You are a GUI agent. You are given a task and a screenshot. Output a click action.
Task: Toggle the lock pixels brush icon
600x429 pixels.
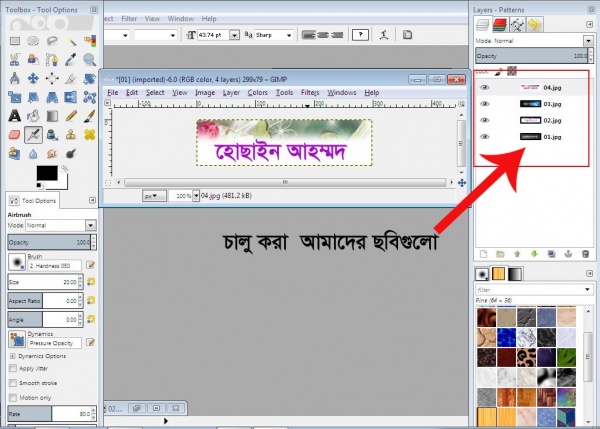click(498, 71)
